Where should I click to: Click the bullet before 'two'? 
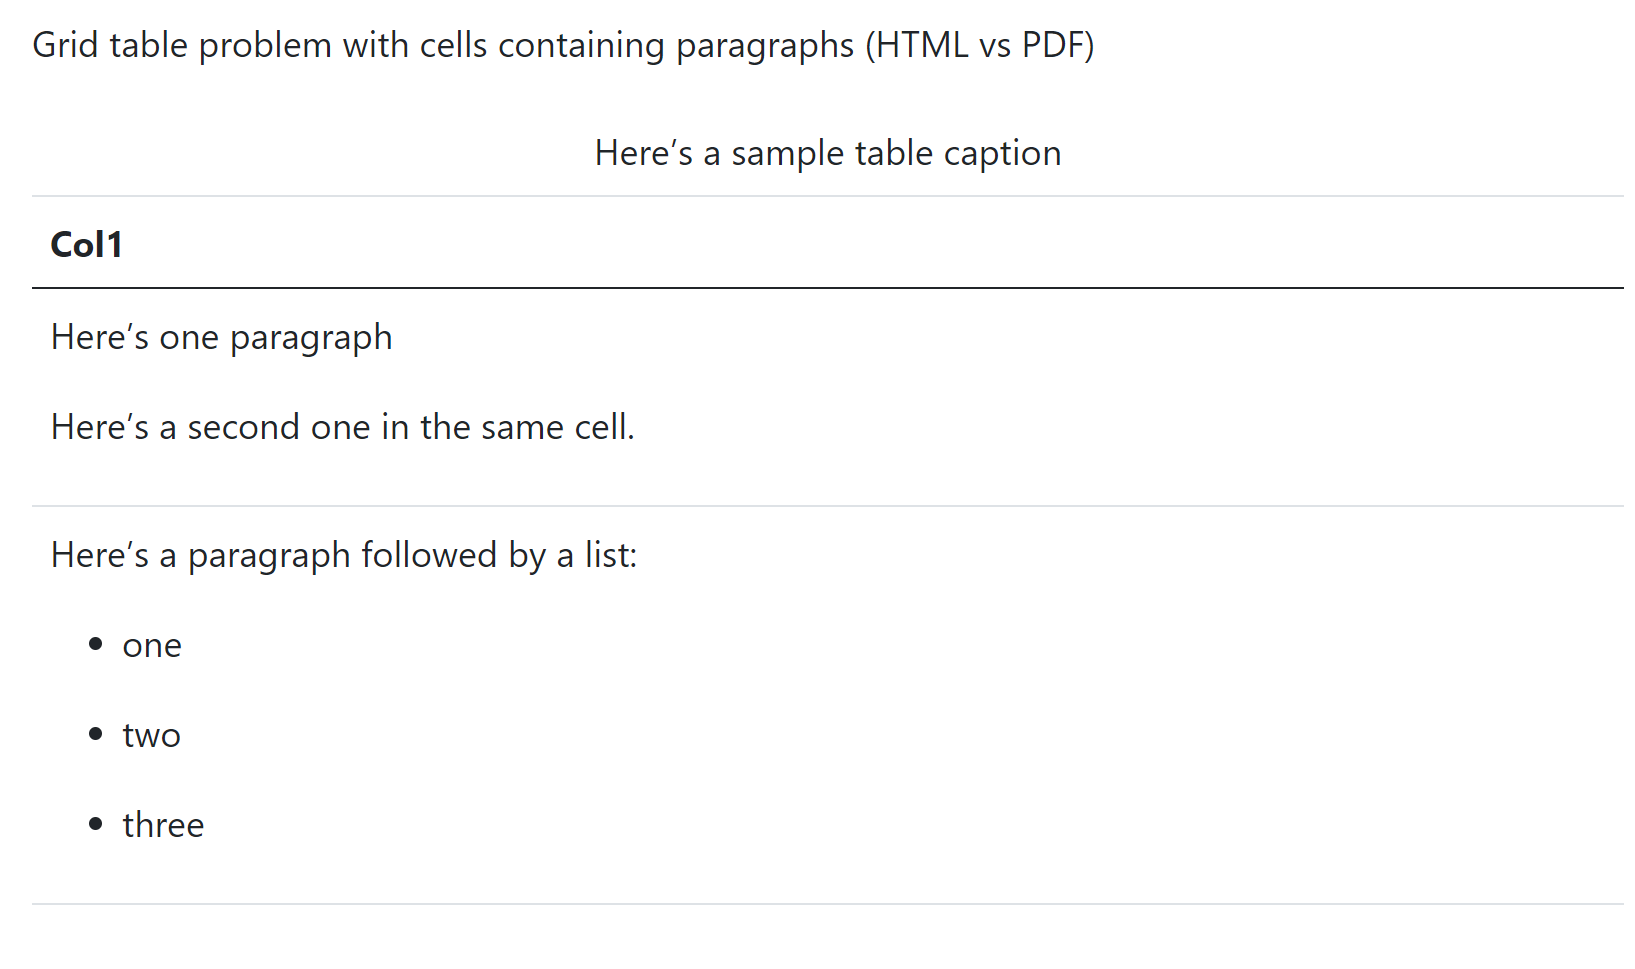(96, 734)
